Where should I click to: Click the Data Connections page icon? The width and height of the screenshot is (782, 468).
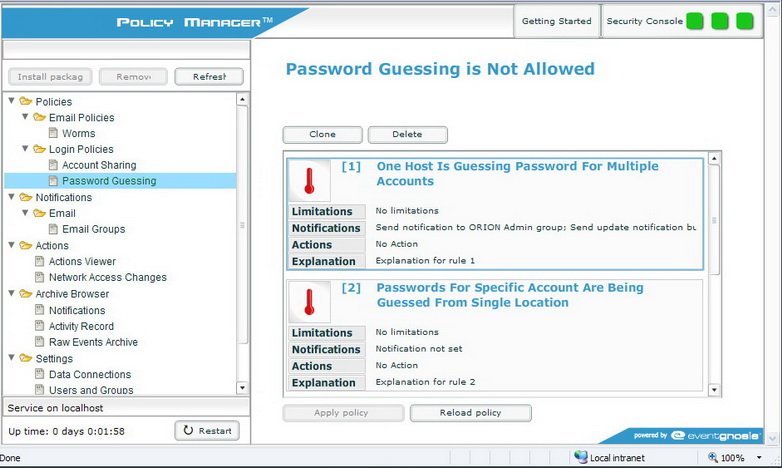point(39,374)
